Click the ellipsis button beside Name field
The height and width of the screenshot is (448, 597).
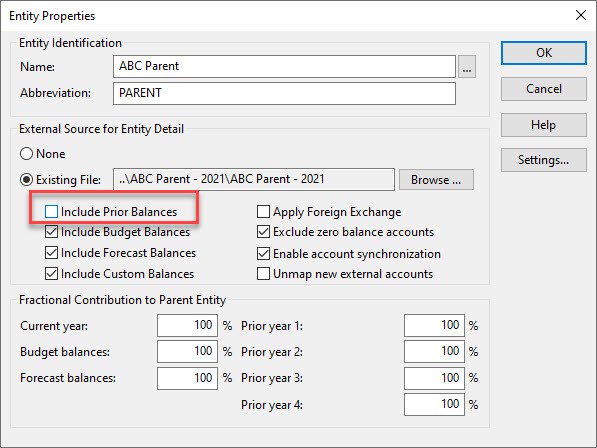click(x=467, y=67)
